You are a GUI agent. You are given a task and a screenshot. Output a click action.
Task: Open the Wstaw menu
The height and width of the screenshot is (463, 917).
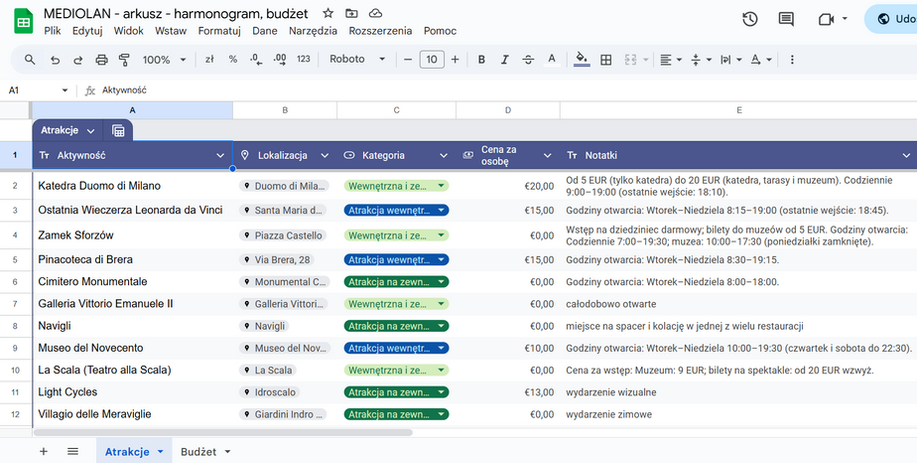(x=170, y=31)
